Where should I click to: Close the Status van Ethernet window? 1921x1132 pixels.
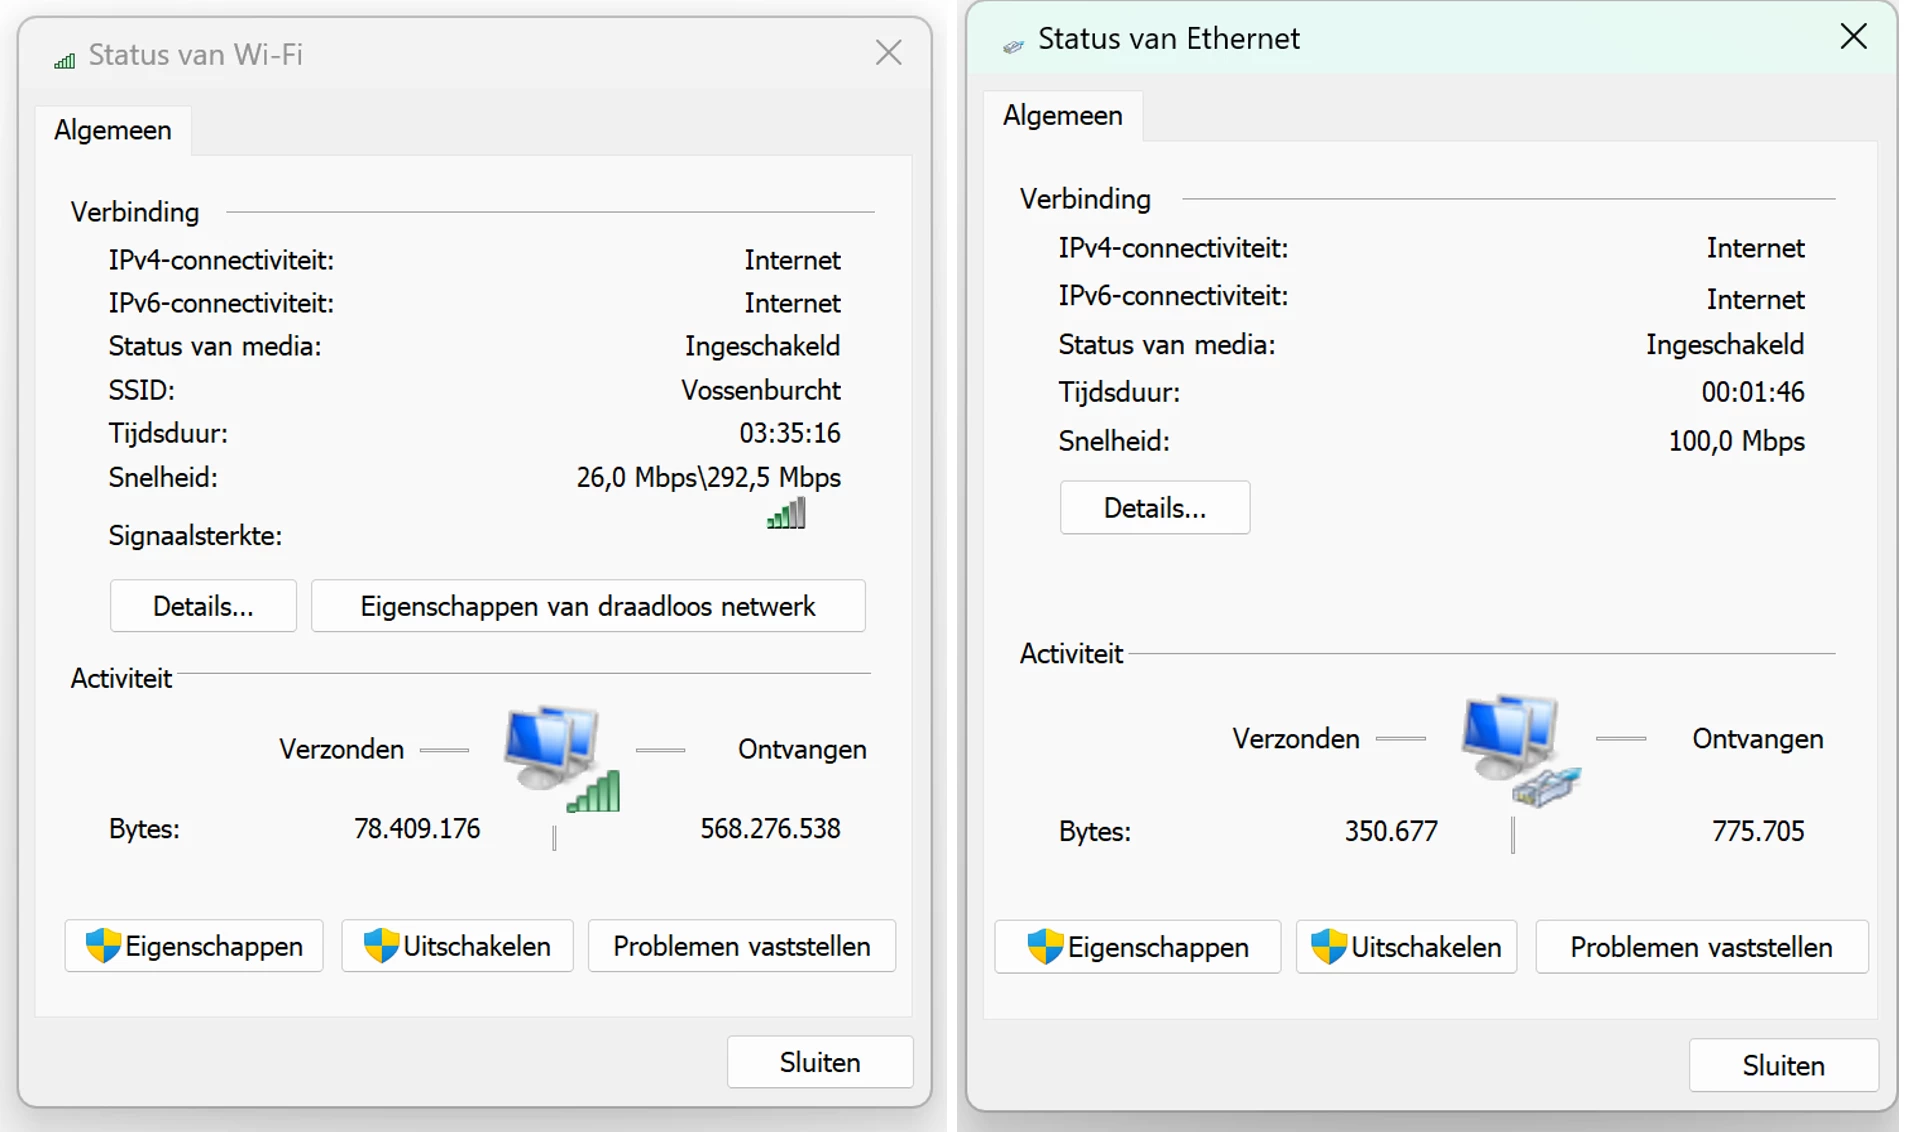pyautogui.click(x=1853, y=38)
